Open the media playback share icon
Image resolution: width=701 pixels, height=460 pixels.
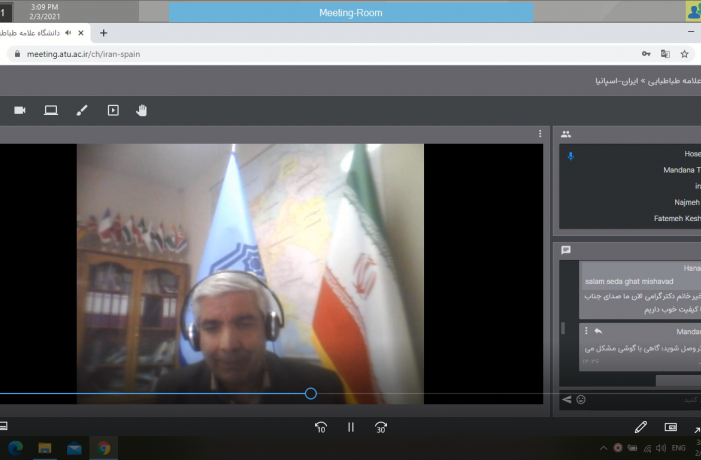tap(113, 110)
